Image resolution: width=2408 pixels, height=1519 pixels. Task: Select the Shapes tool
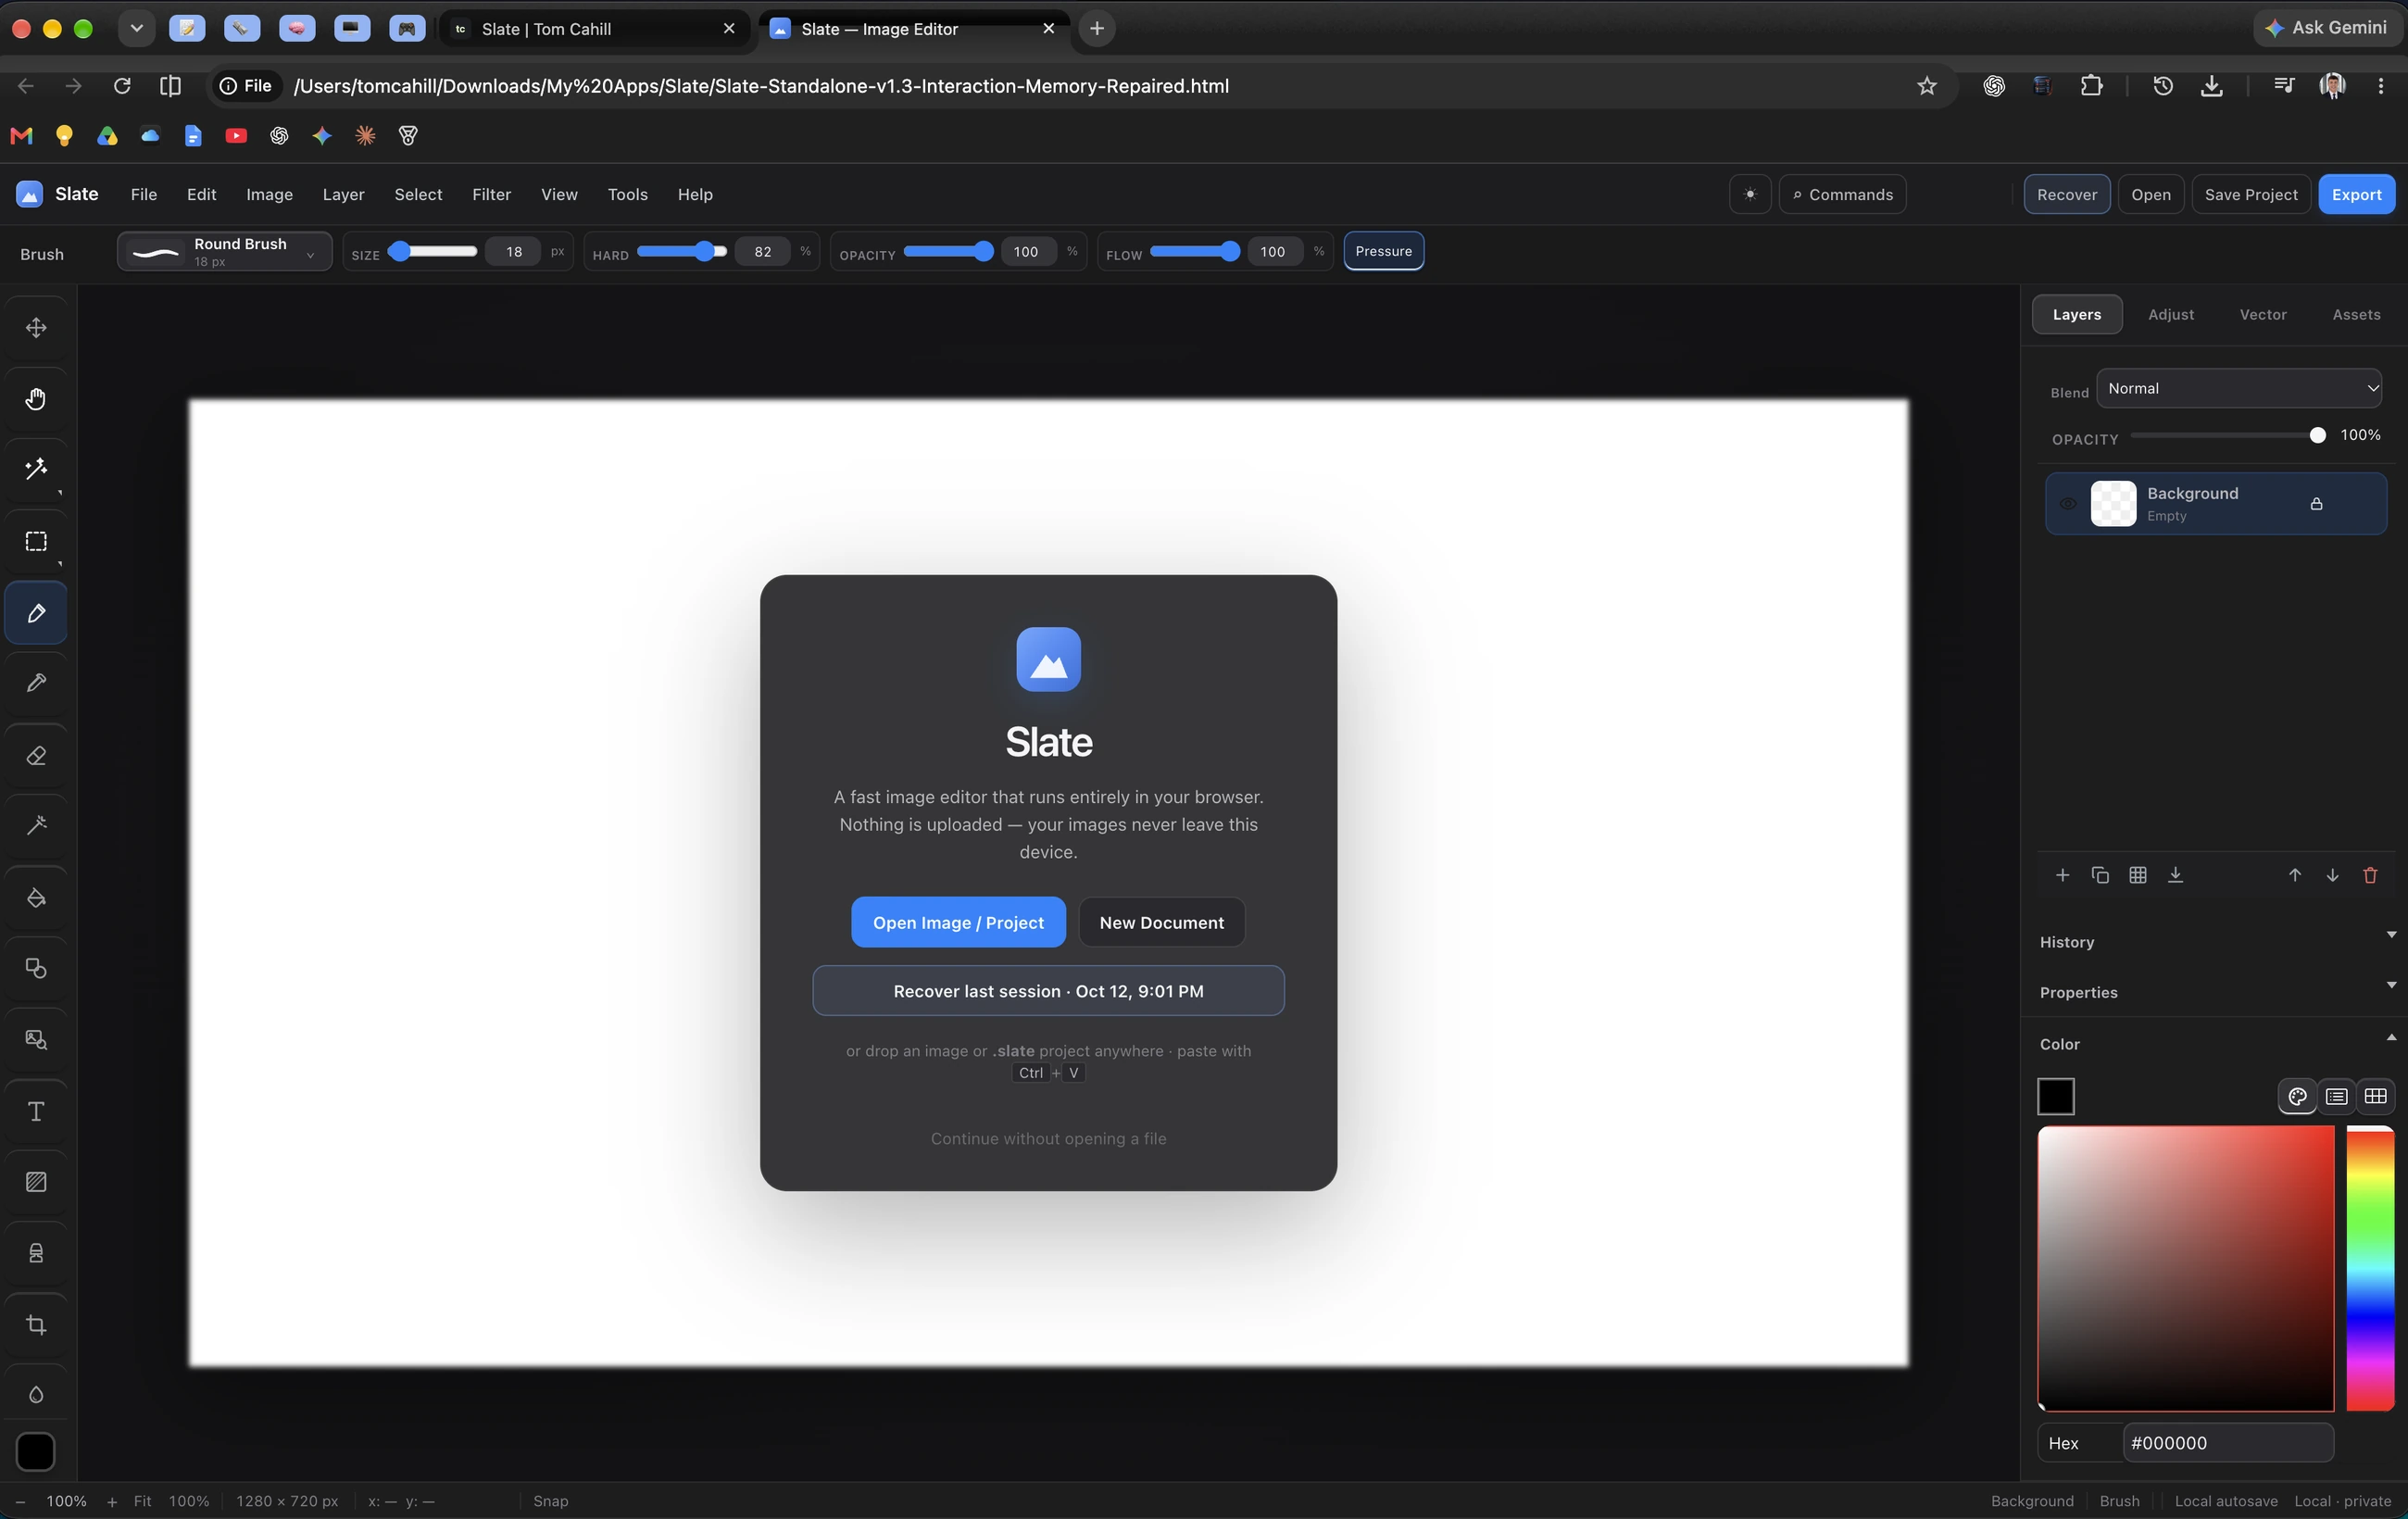tap(36, 969)
